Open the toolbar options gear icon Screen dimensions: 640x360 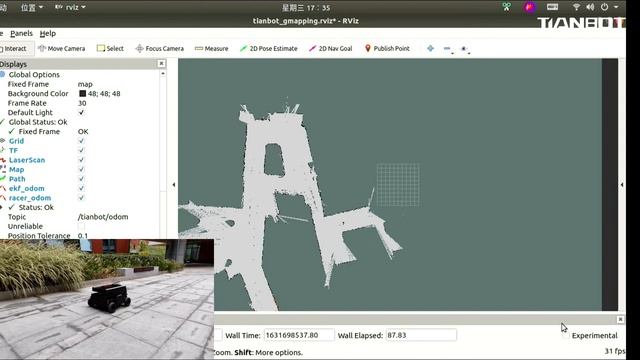pos(464,49)
